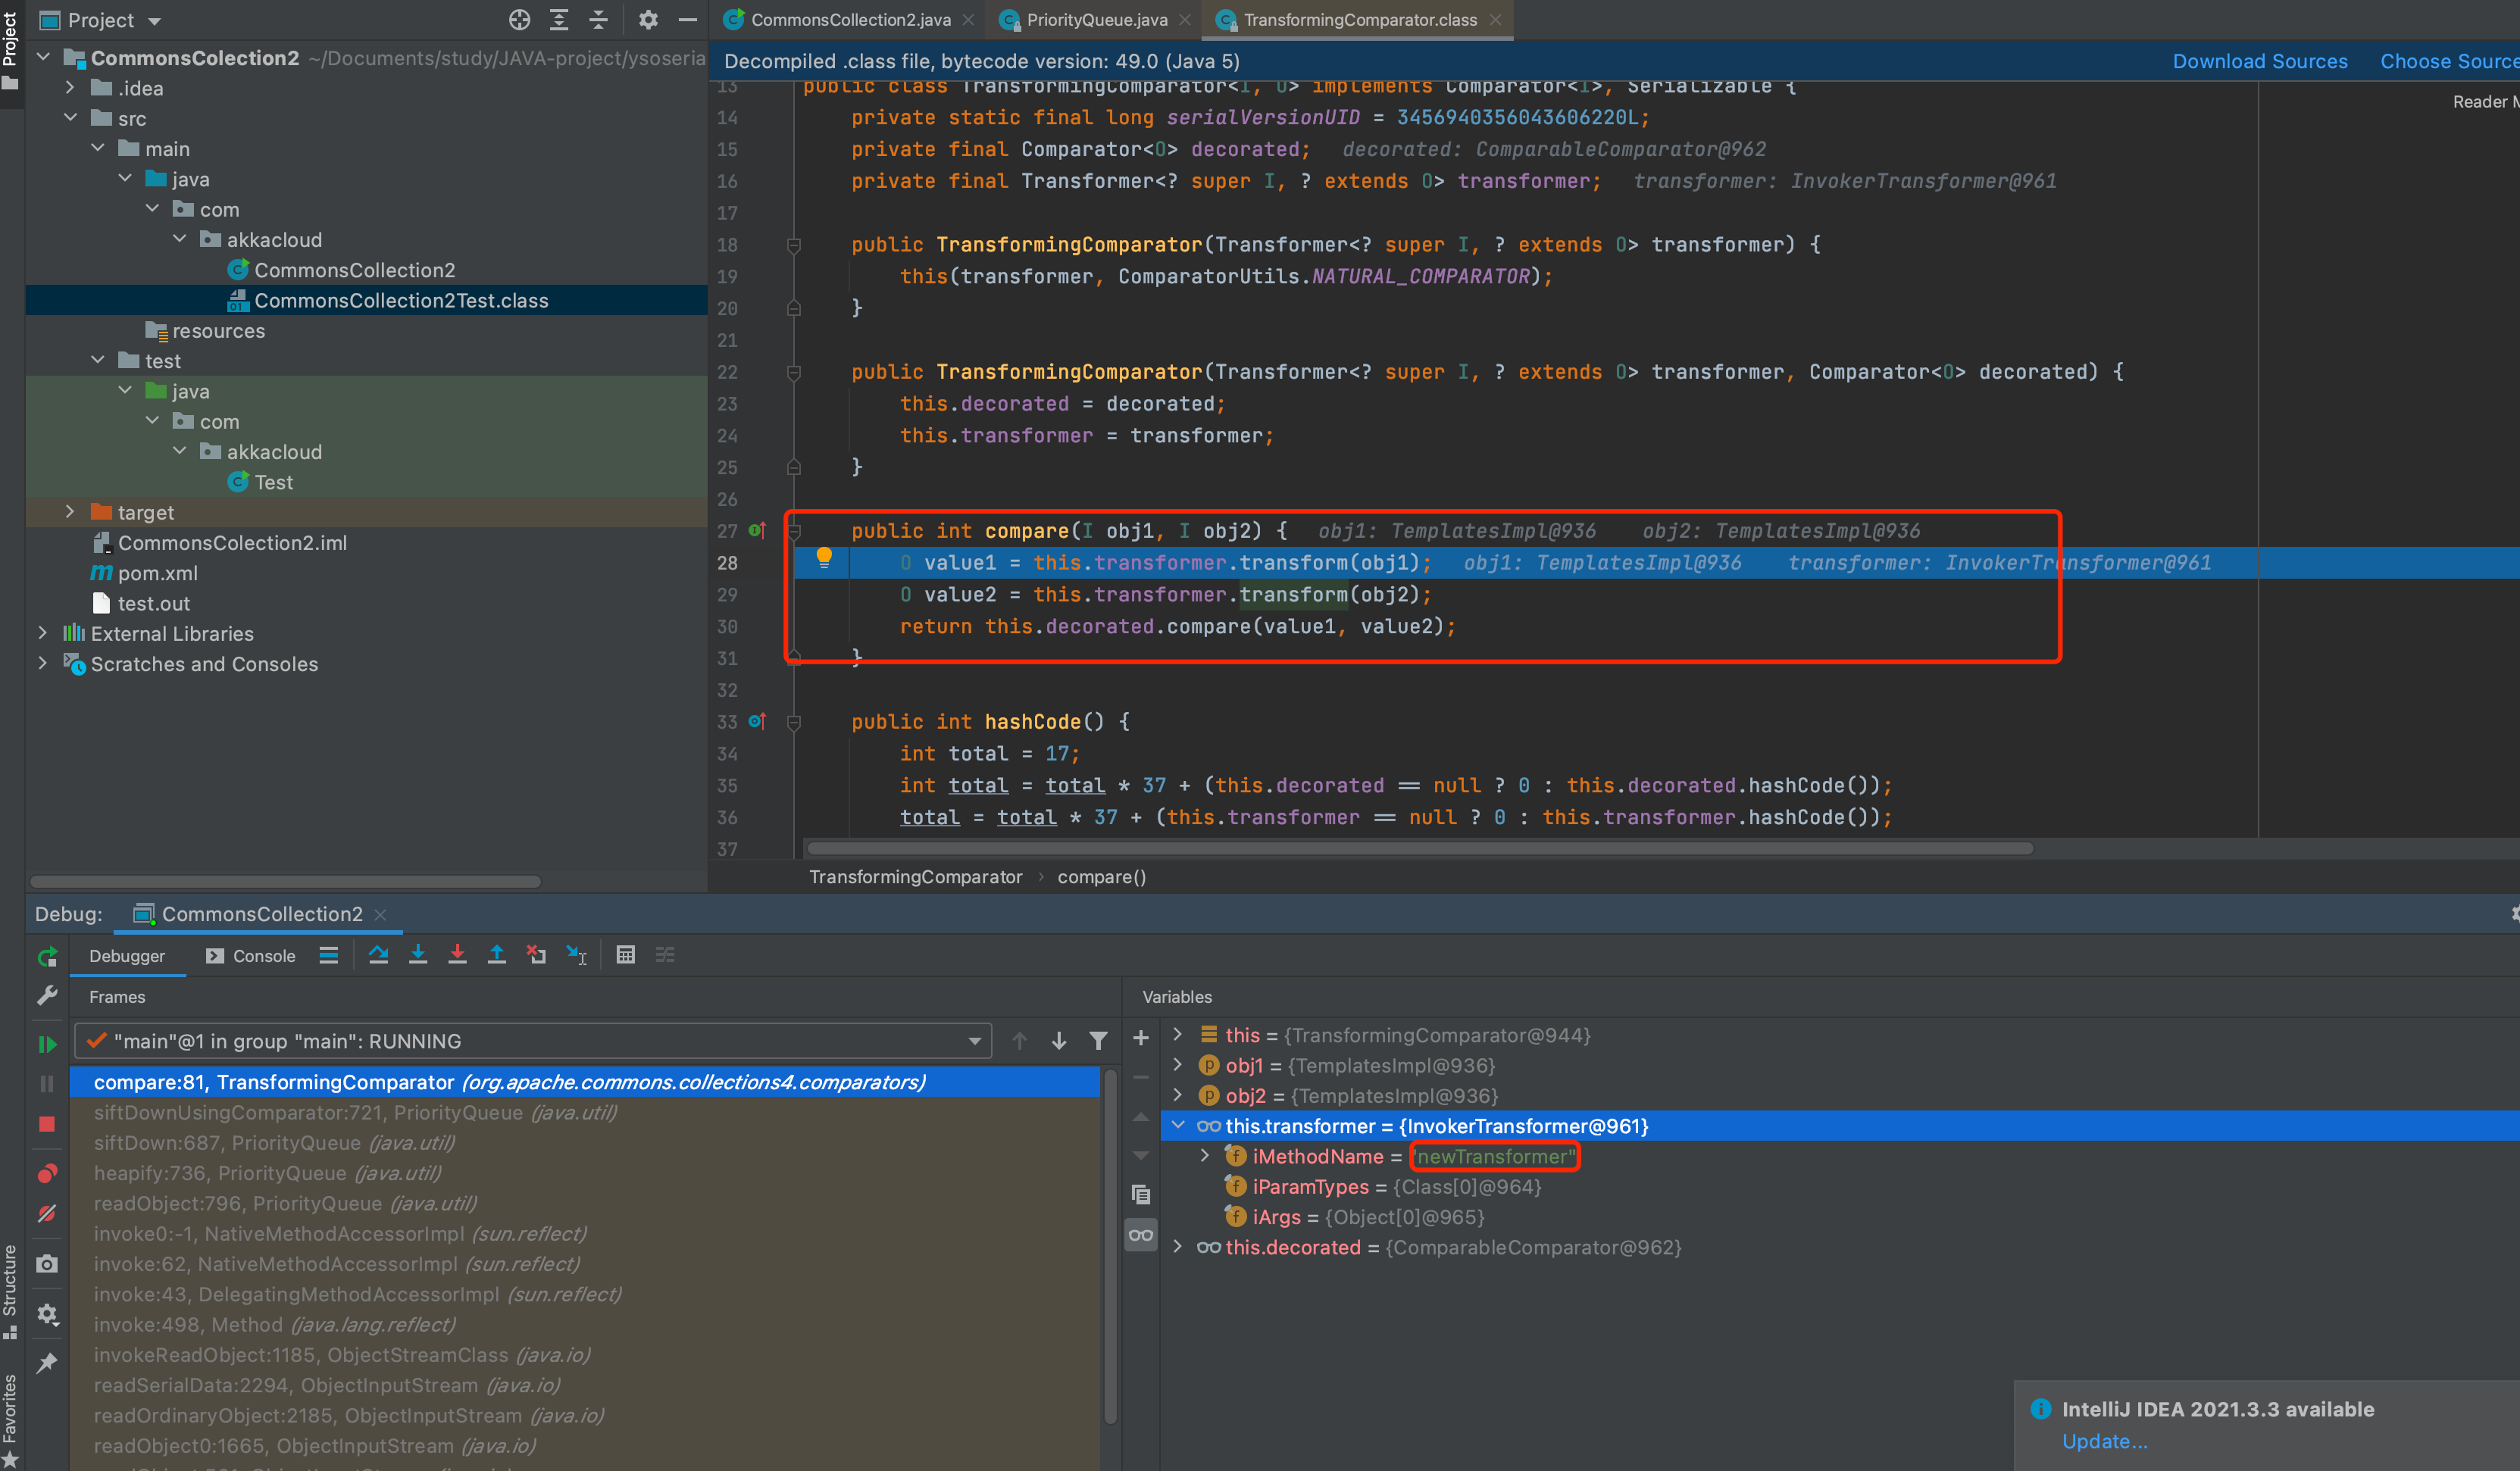Viewport: 2520px width, 1471px height.
Task: Click the red Force Step Into icon
Action: point(457,955)
